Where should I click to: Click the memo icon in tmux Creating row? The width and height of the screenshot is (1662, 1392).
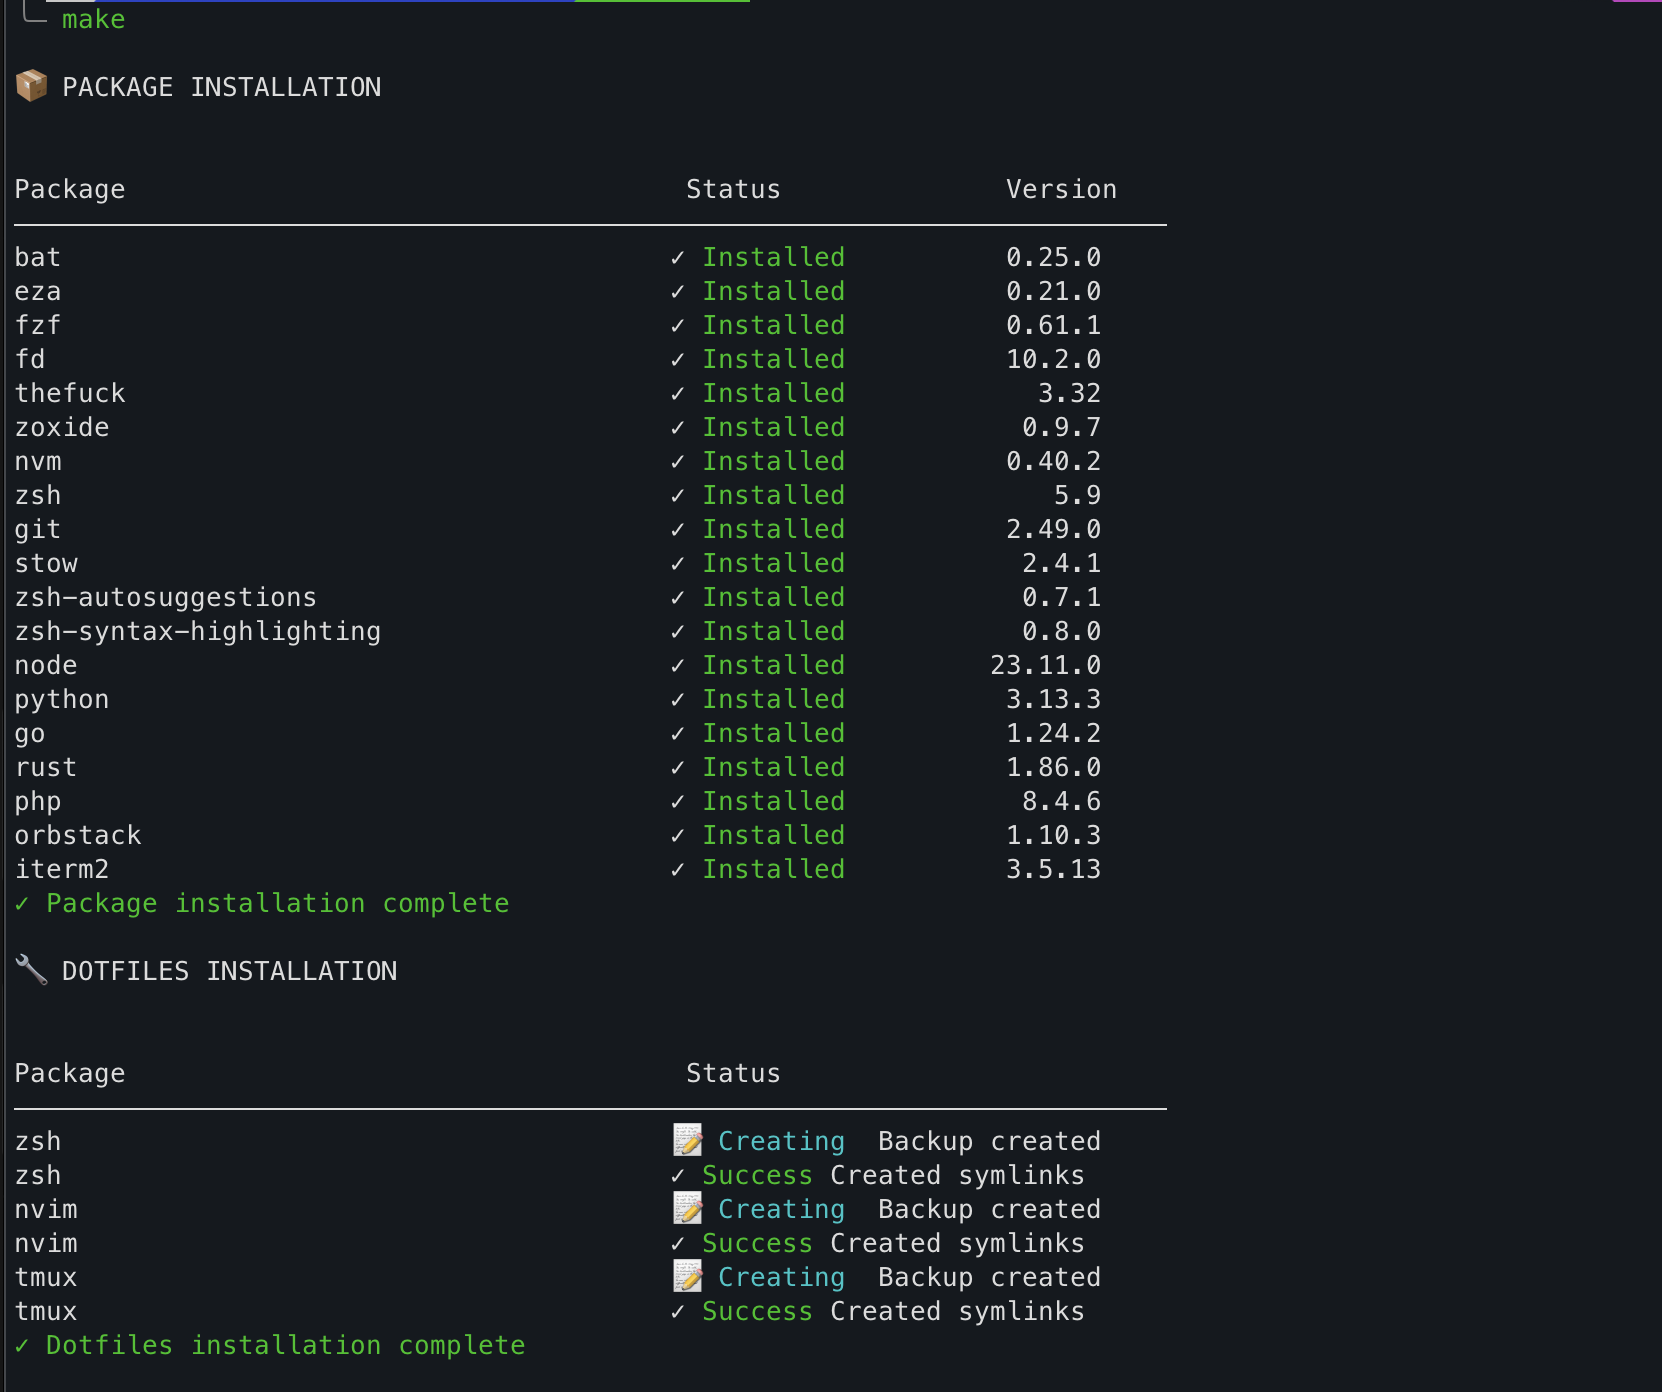pos(688,1276)
